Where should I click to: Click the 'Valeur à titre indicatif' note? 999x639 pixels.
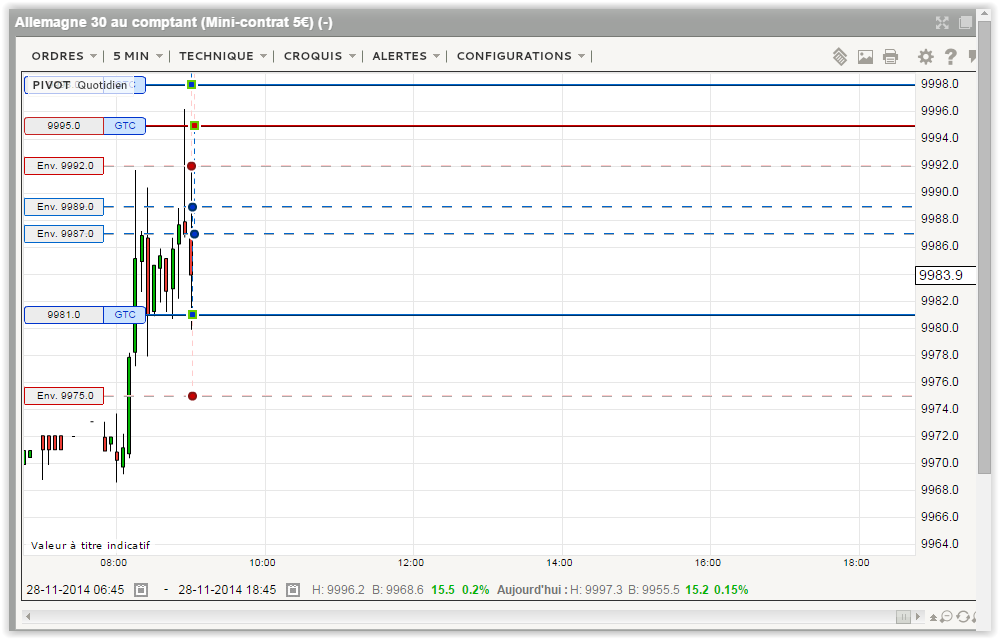[90, 545]
